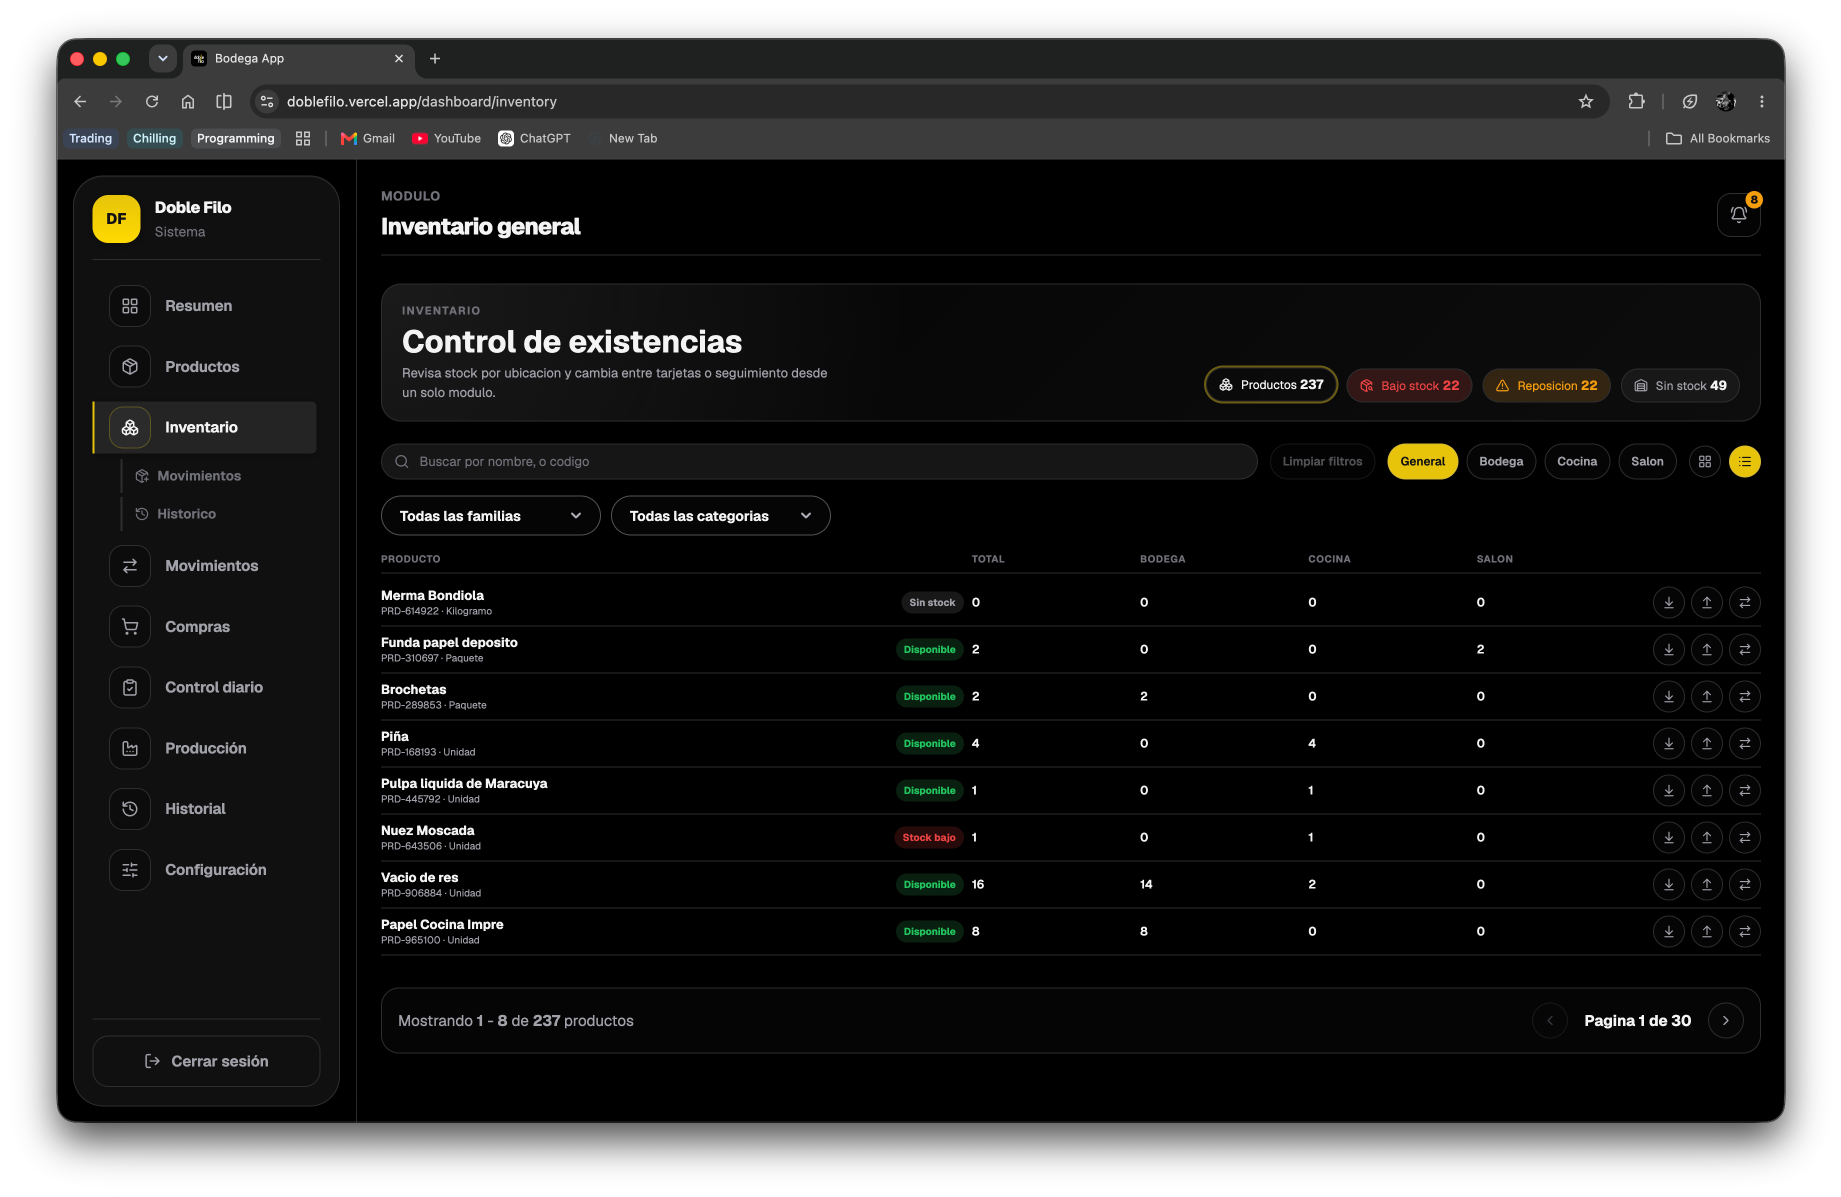
Task: Click download icon for Pulpa liquida de Maracuya
Action: tap(1669, 791)
